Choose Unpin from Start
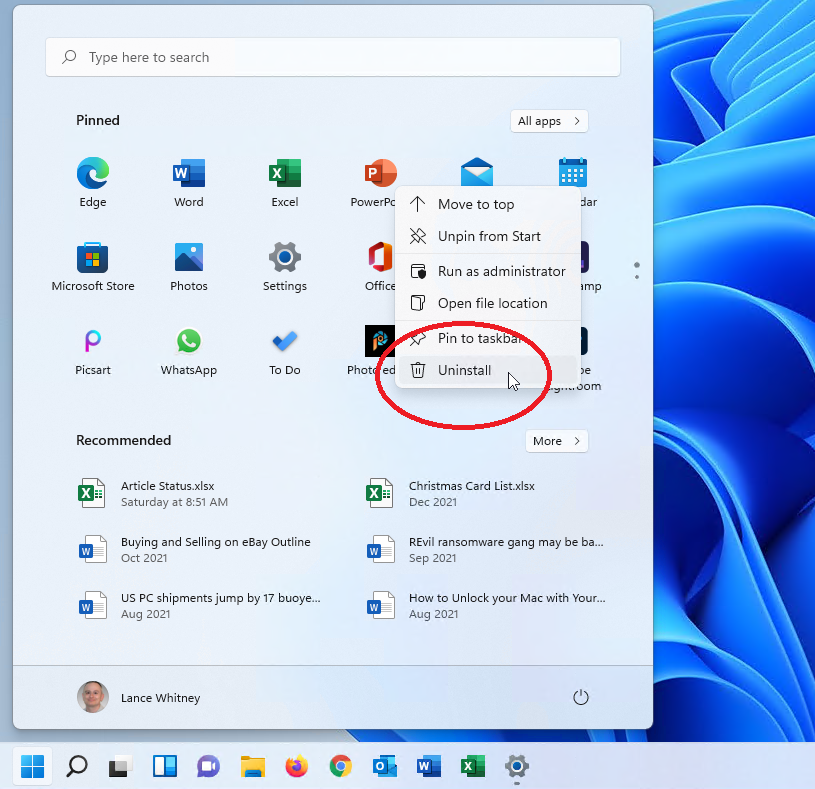The width and height of the screenshot is (815, 789). click(x=488, y=236)
